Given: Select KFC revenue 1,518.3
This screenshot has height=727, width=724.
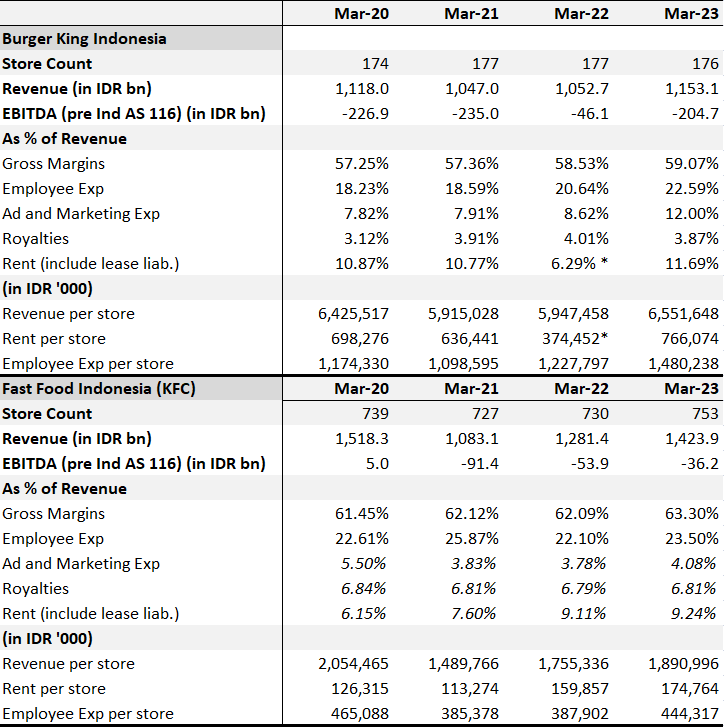Looking at the screenshot, I should [x=362, y=439].
